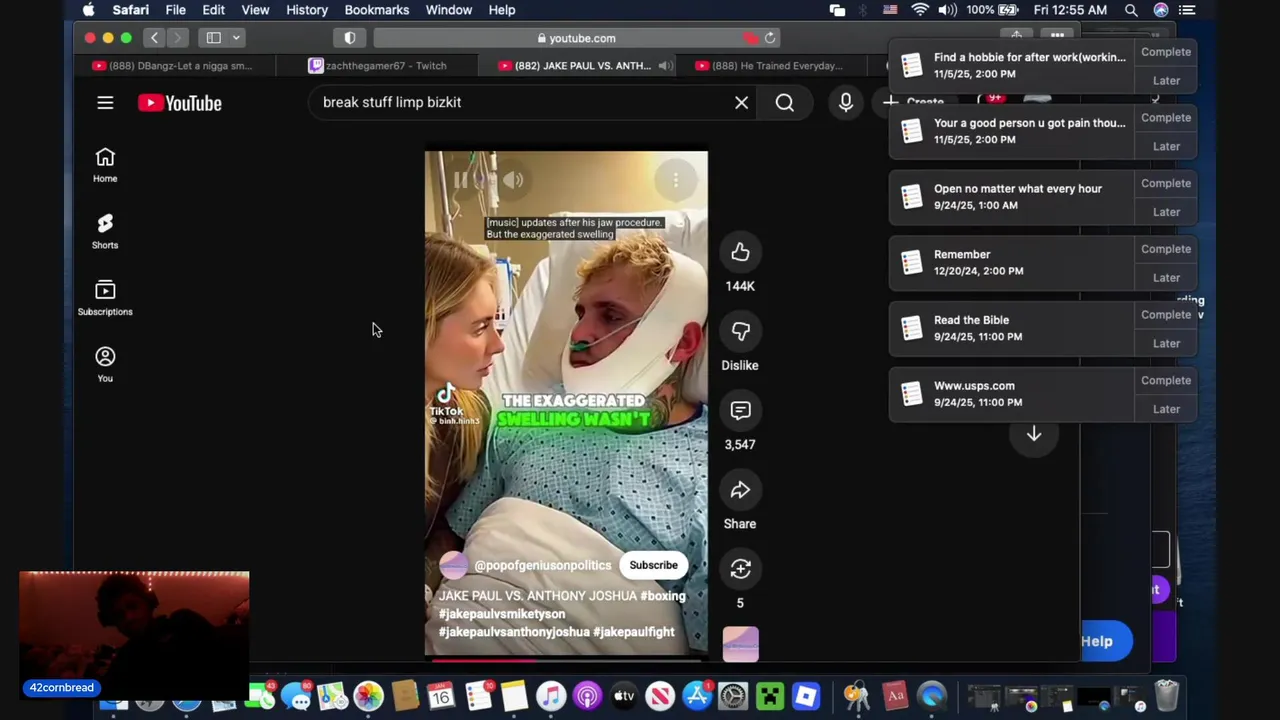Open Messages from the Dock

pos(297,696)
